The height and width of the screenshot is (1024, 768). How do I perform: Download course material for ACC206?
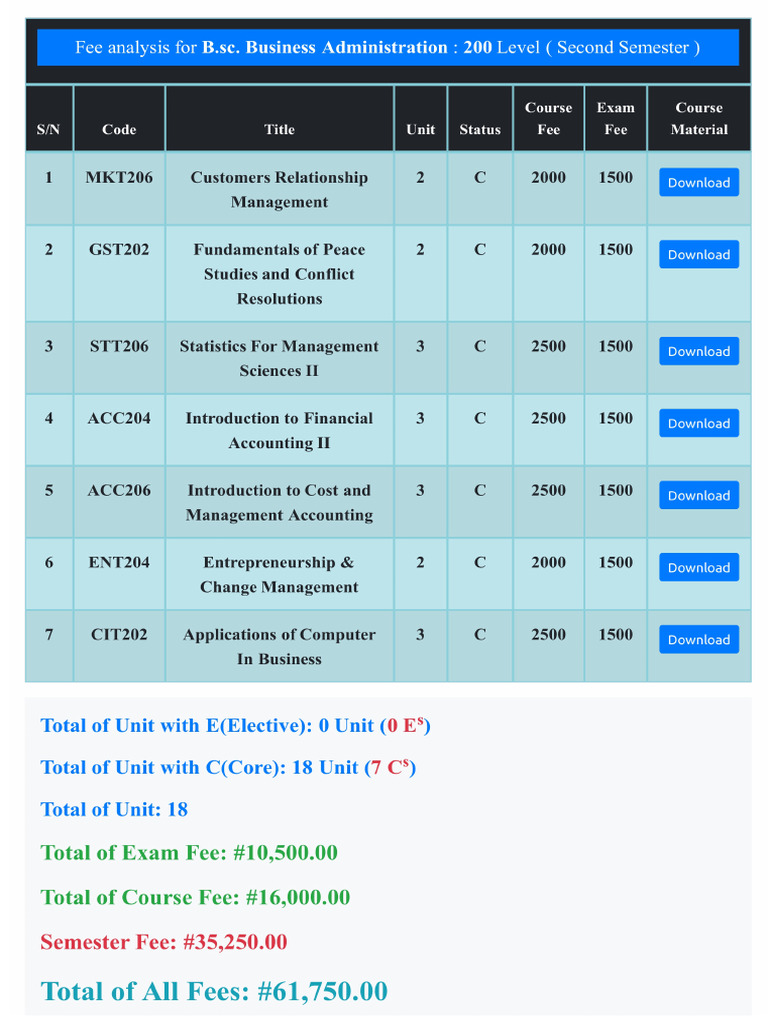tap(699, 495)
